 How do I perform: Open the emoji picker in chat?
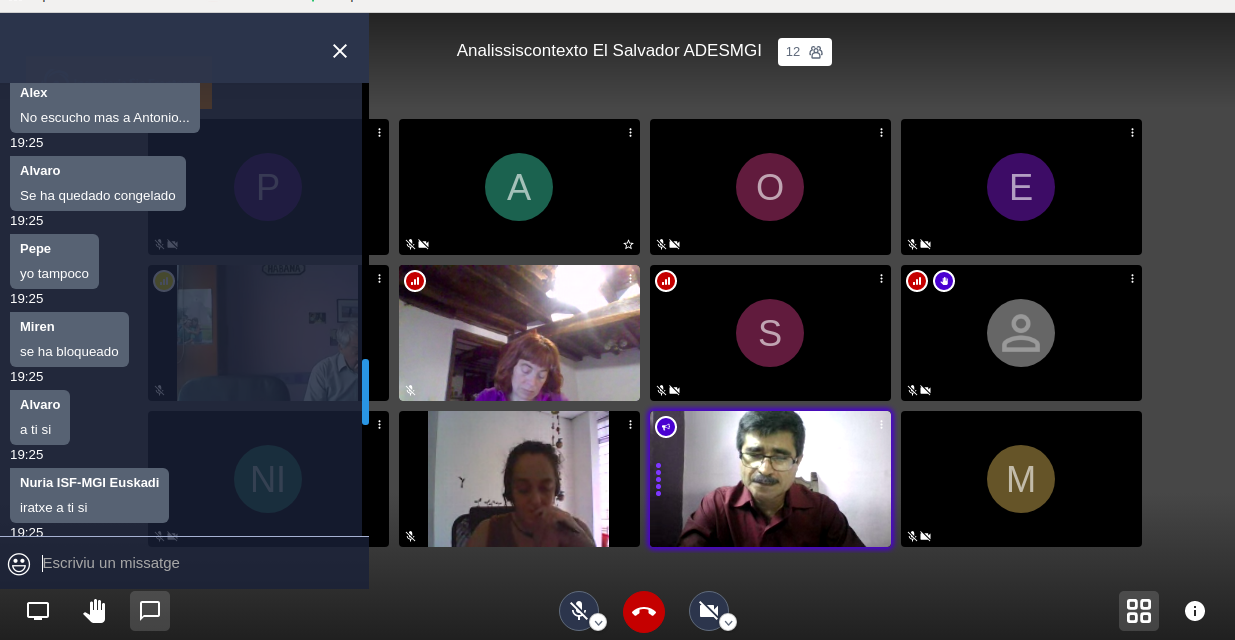pyautogui.click(x=19, y=564)
